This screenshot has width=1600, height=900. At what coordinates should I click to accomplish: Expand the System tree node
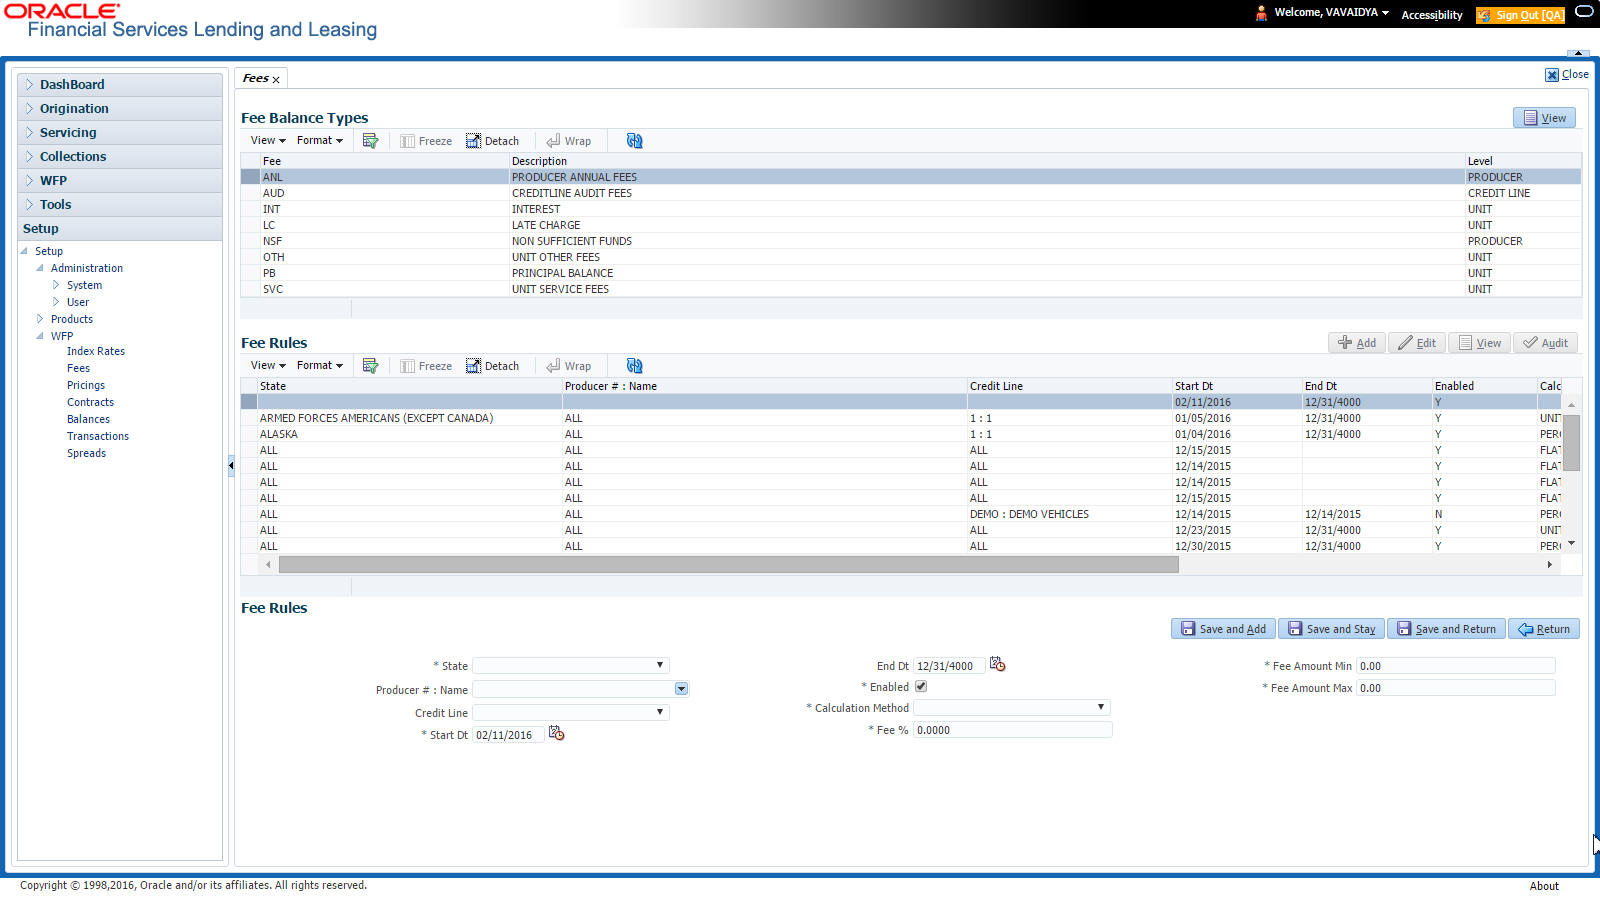pos(56,285)
